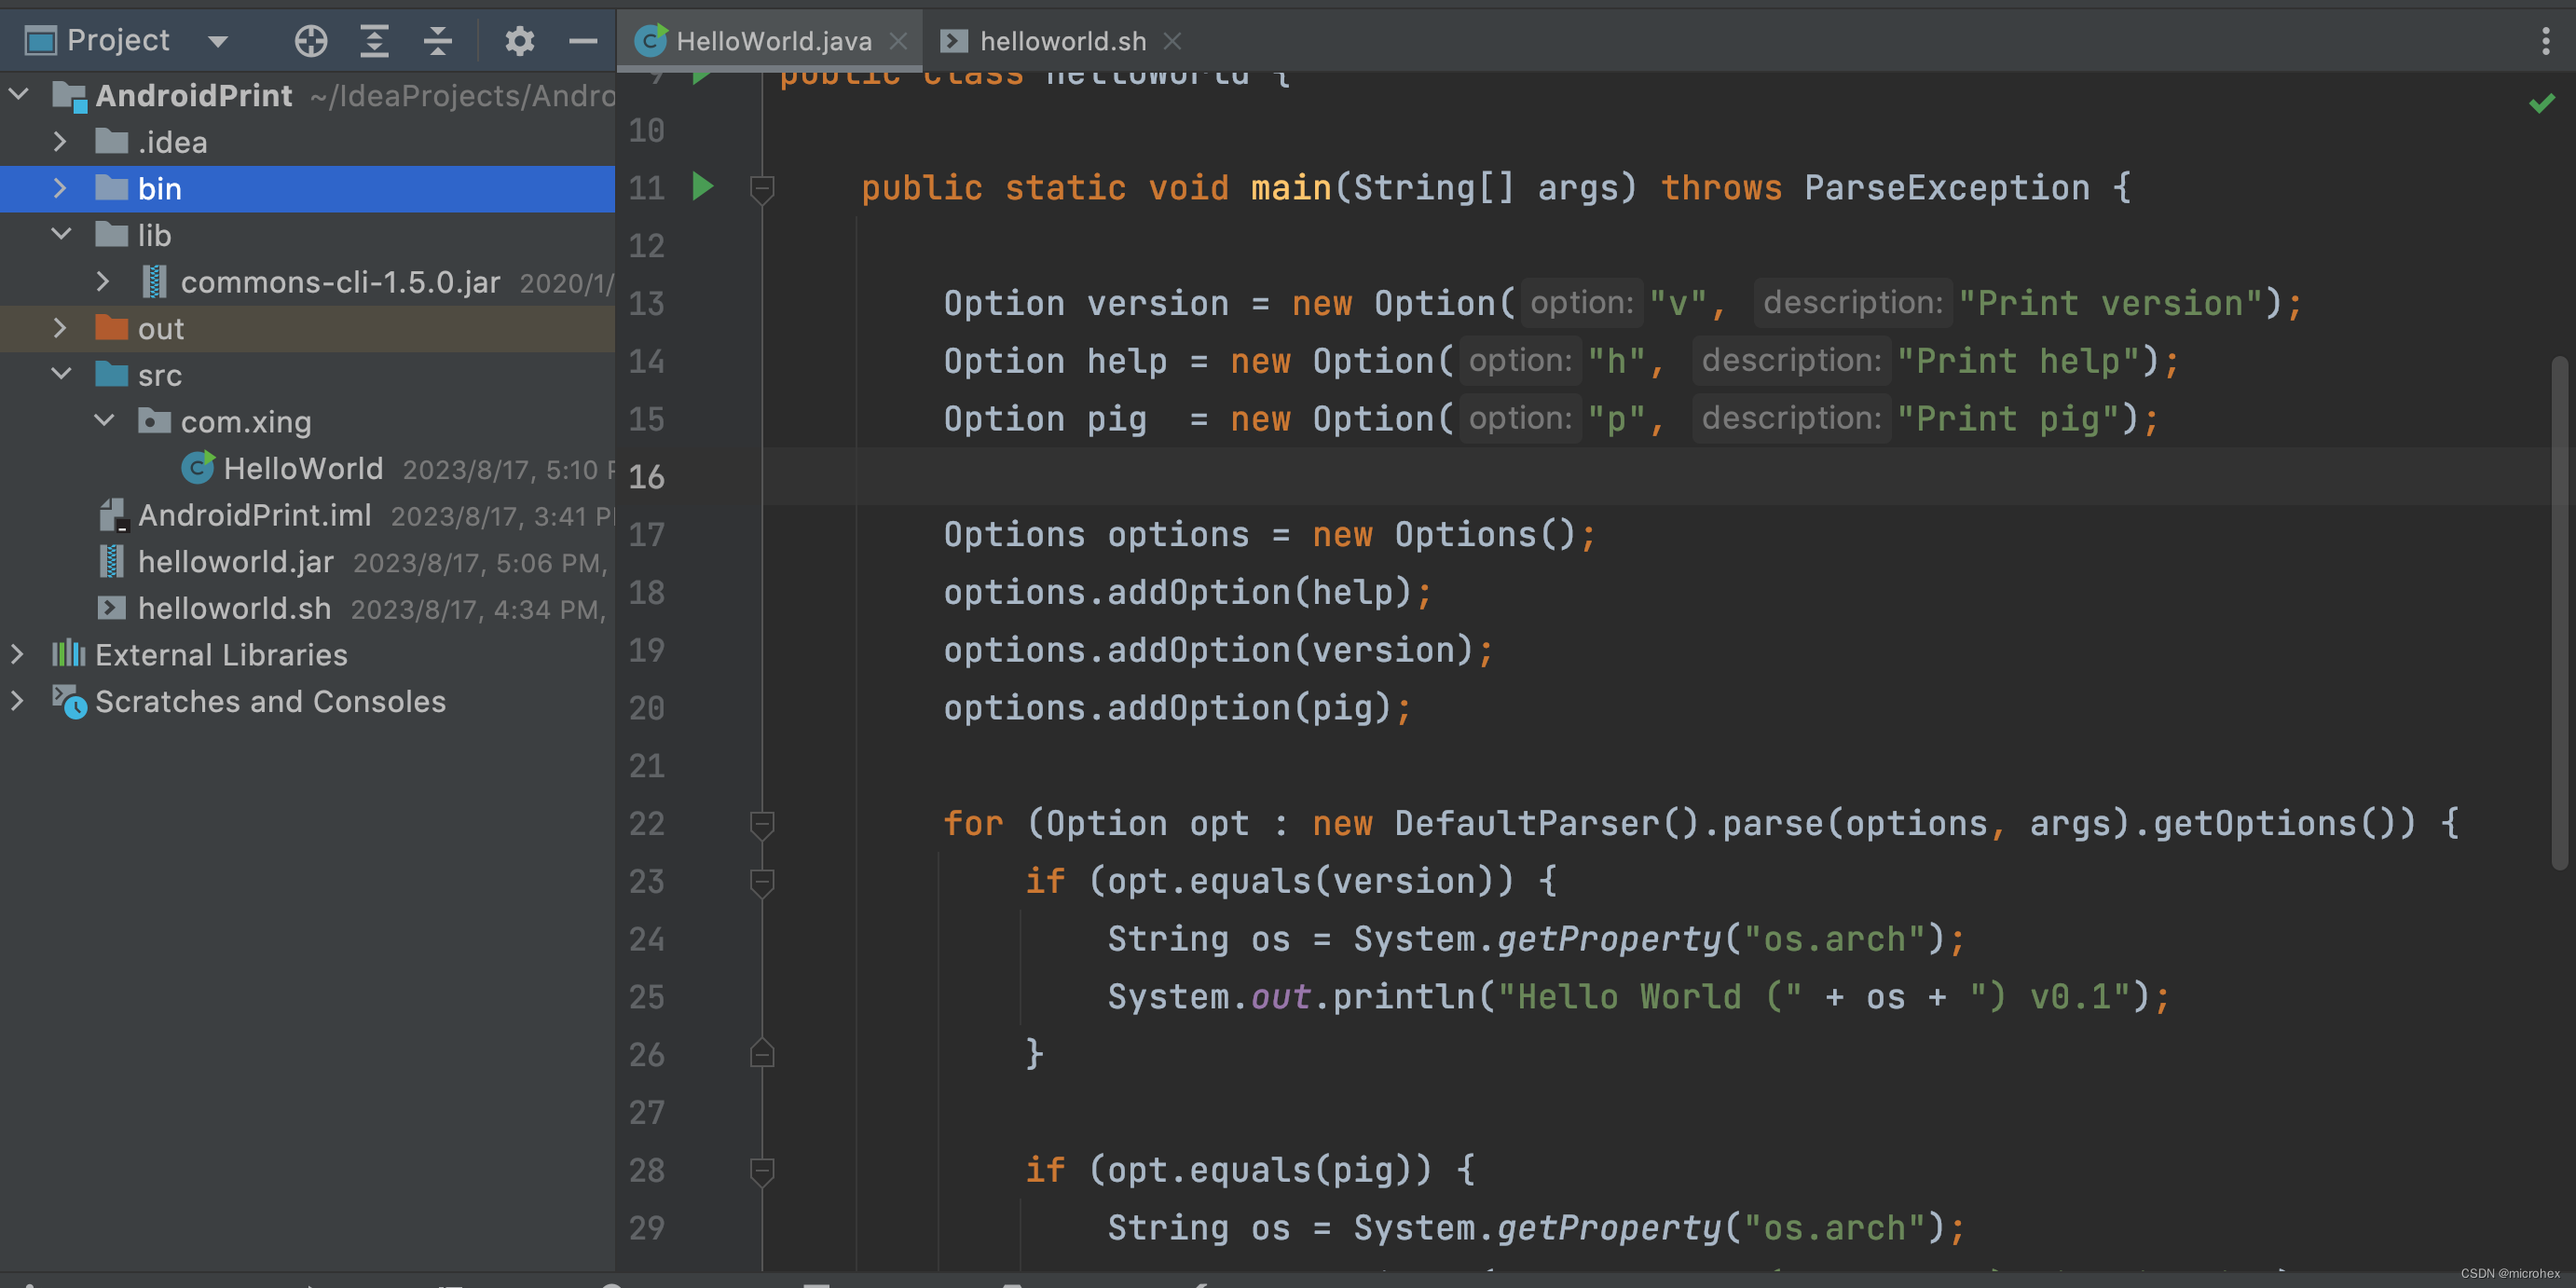Click the Collapse All icon in Project toolbar
The image size is (2576, 1288).
tap(437, 41)
